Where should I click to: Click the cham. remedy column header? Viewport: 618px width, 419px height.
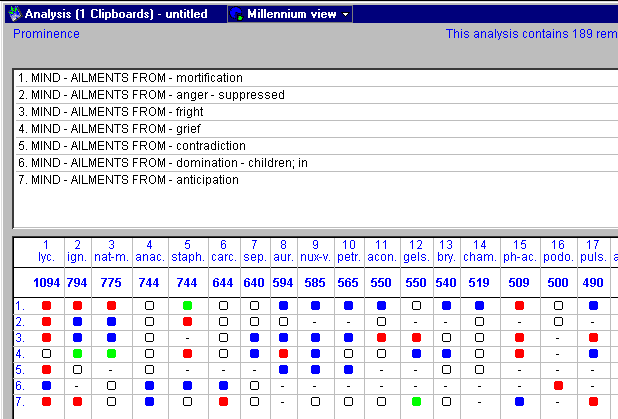pyautogui.click(x=480, y=251)
